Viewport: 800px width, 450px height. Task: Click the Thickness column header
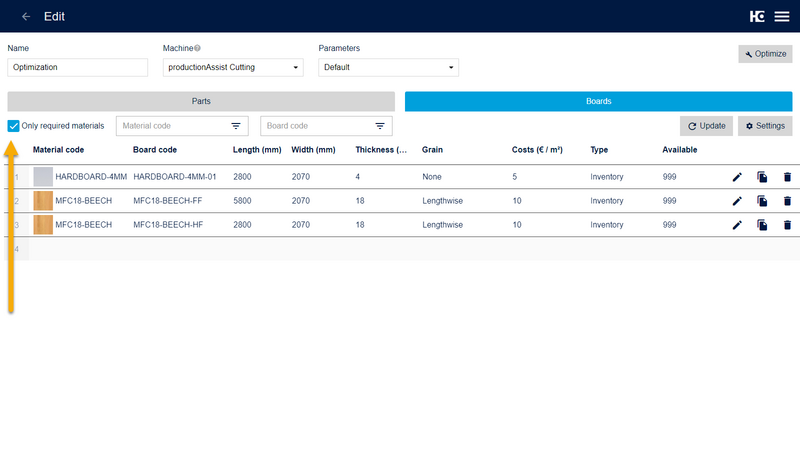coord(381,150)
